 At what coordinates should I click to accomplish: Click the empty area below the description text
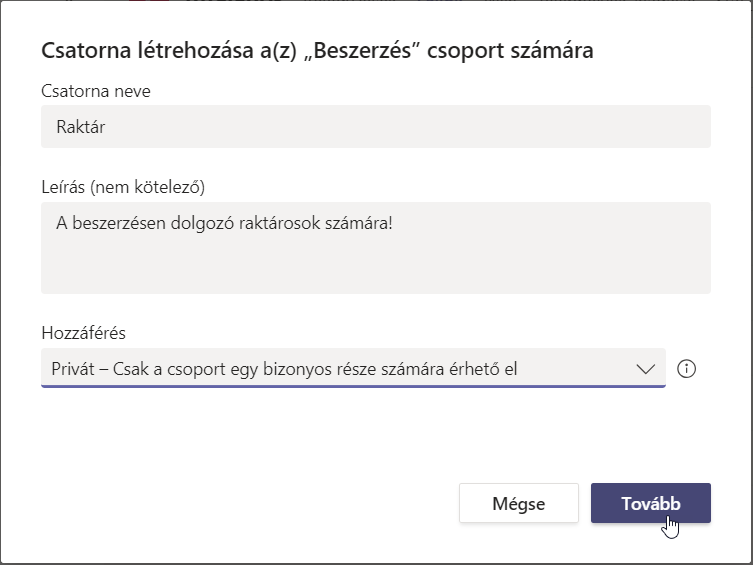(375, 268)
